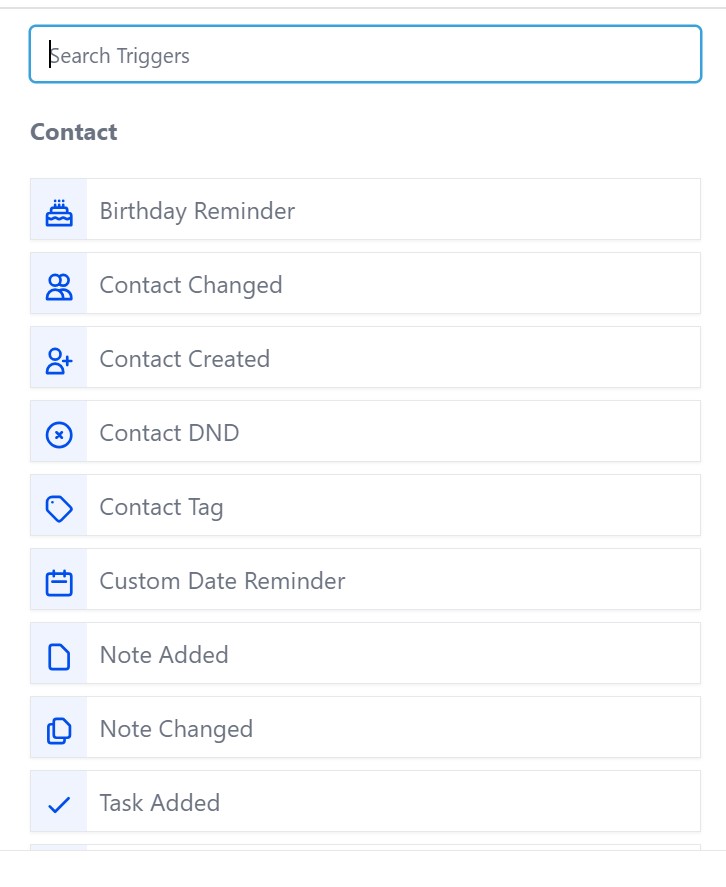Click the Custom Date Reminder calendar icon

pos(59,582)
